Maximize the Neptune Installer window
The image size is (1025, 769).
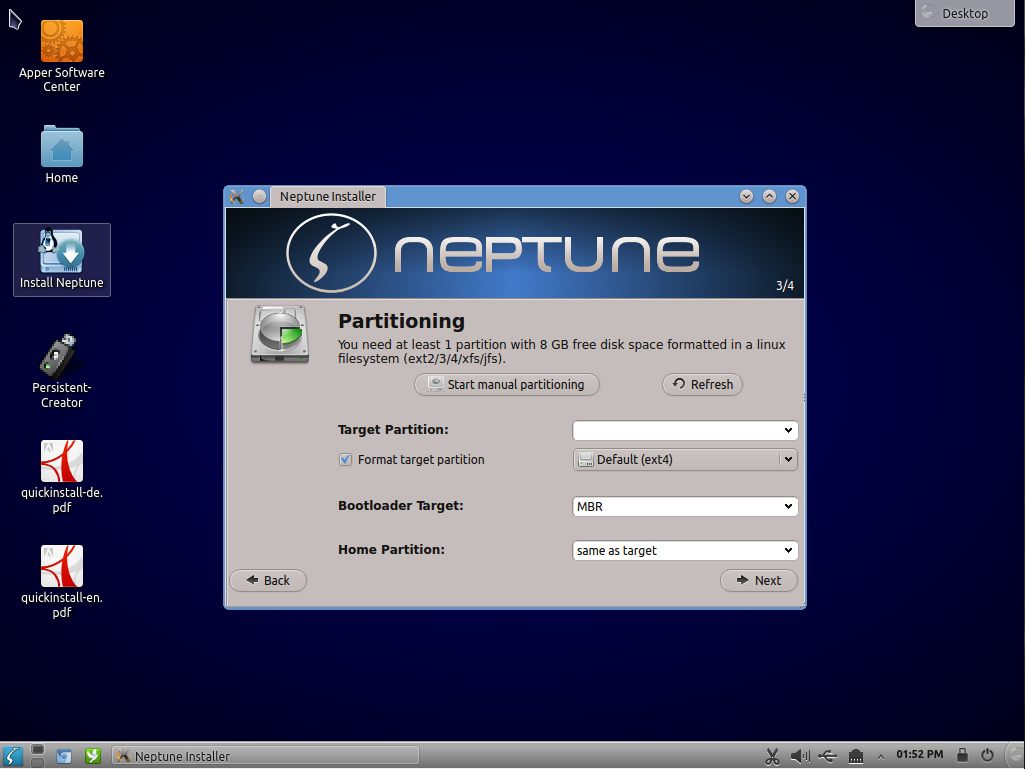(769, 196)
